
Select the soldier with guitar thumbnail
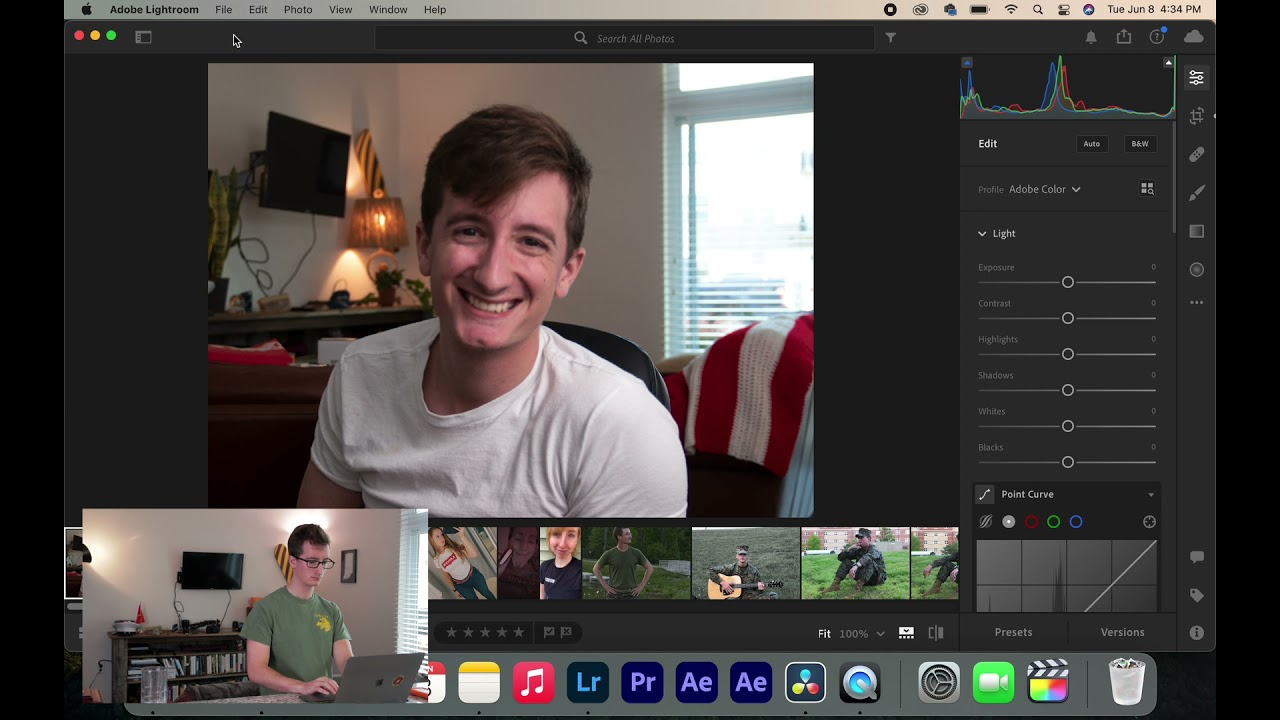pyautogui.click(x=746, y=563)
